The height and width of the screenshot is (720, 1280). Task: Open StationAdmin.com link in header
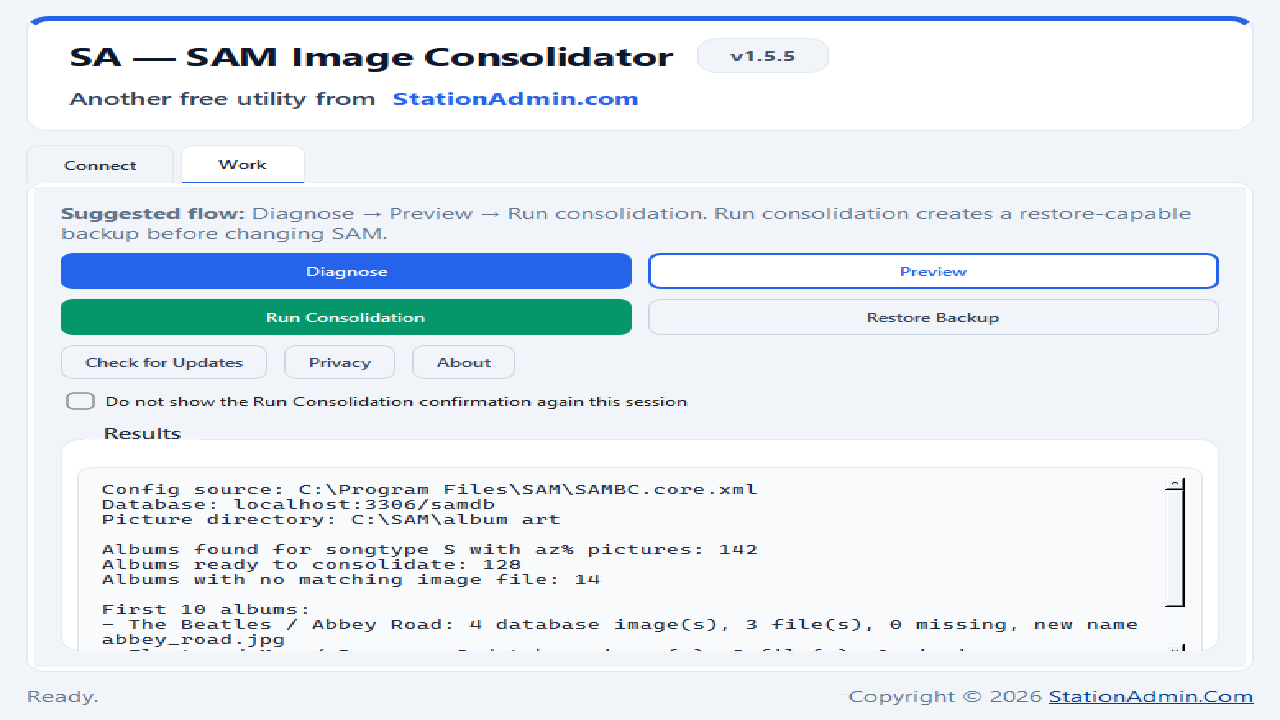[x=515, y=99]
